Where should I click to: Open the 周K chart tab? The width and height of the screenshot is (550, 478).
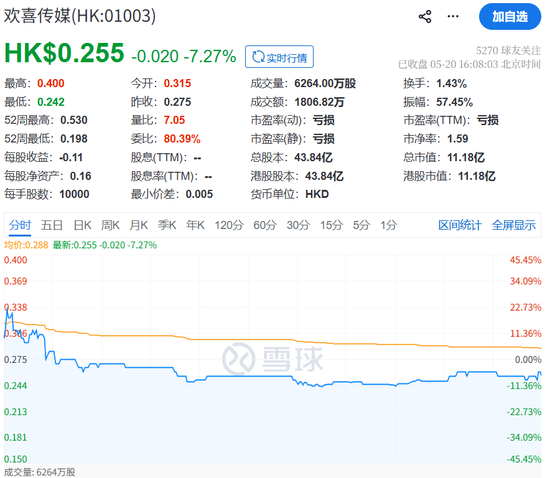pyautogui.click(x=110, y=225)
